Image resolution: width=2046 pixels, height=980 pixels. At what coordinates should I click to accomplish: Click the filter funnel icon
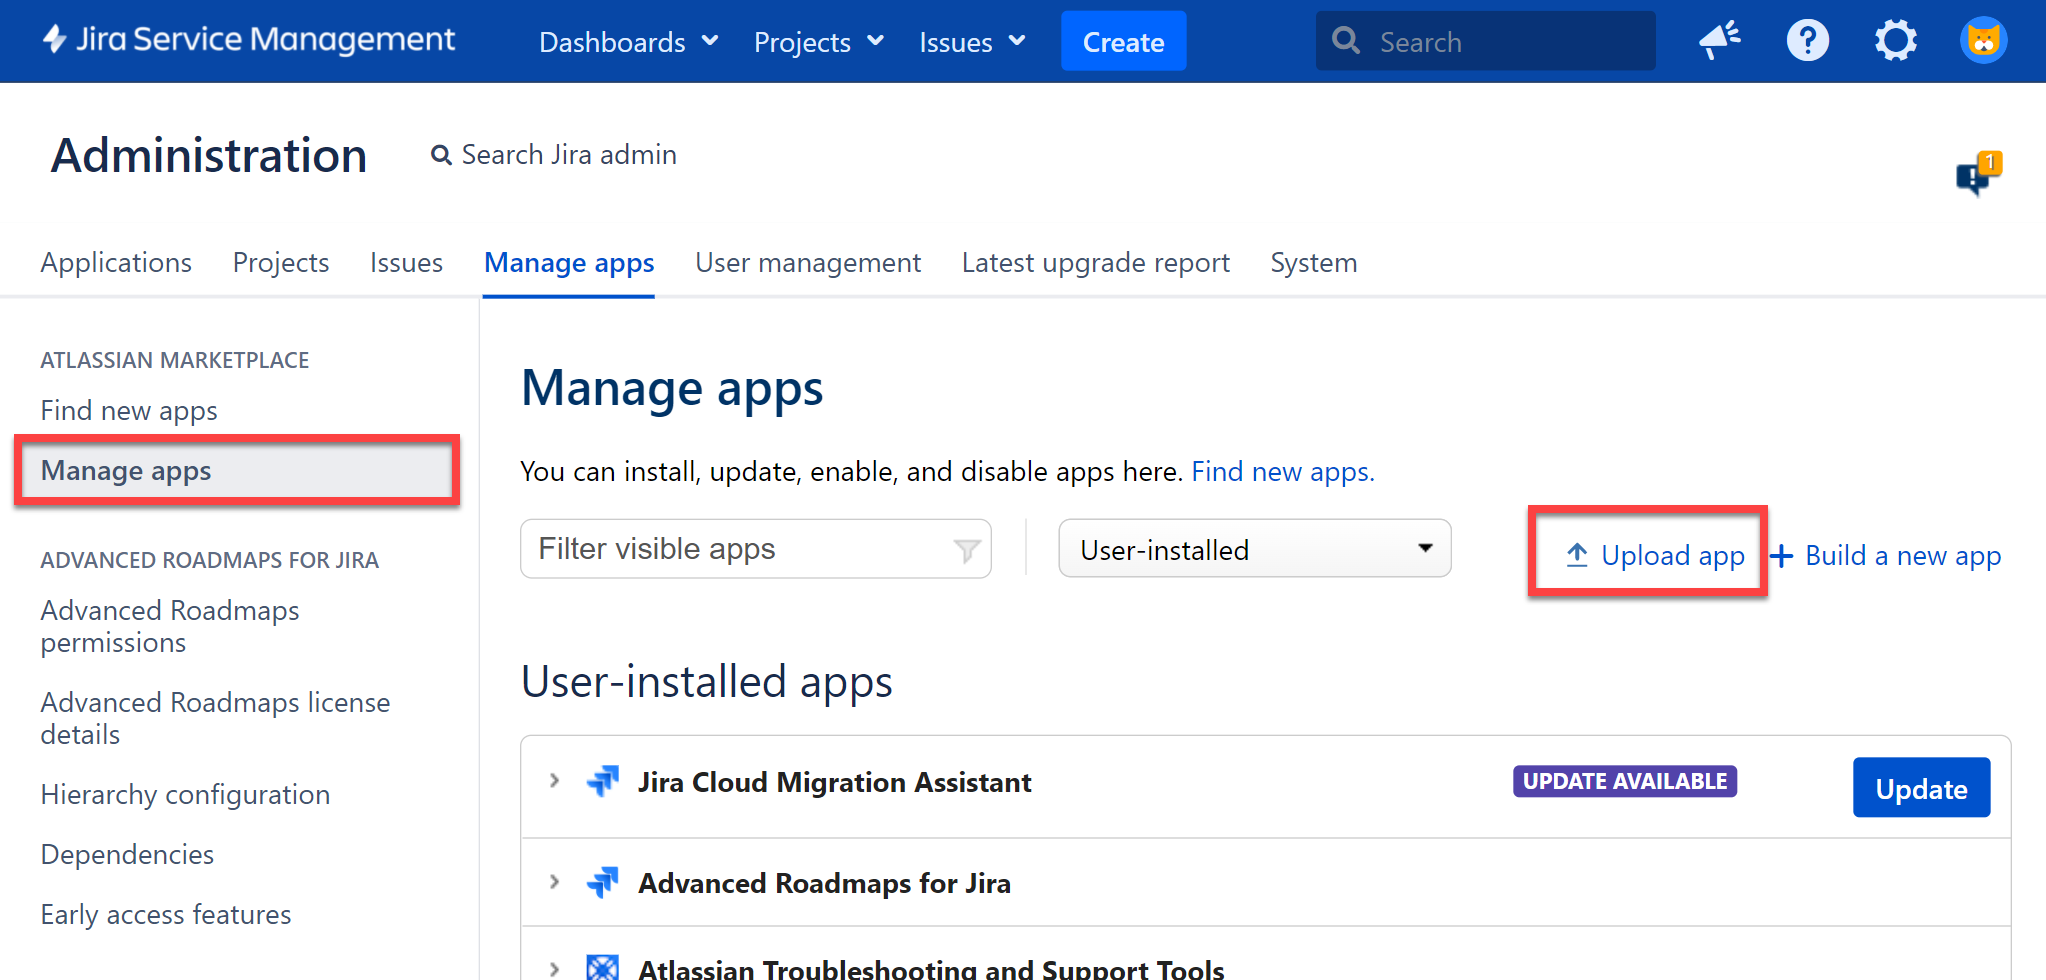[x=966, y=550]
